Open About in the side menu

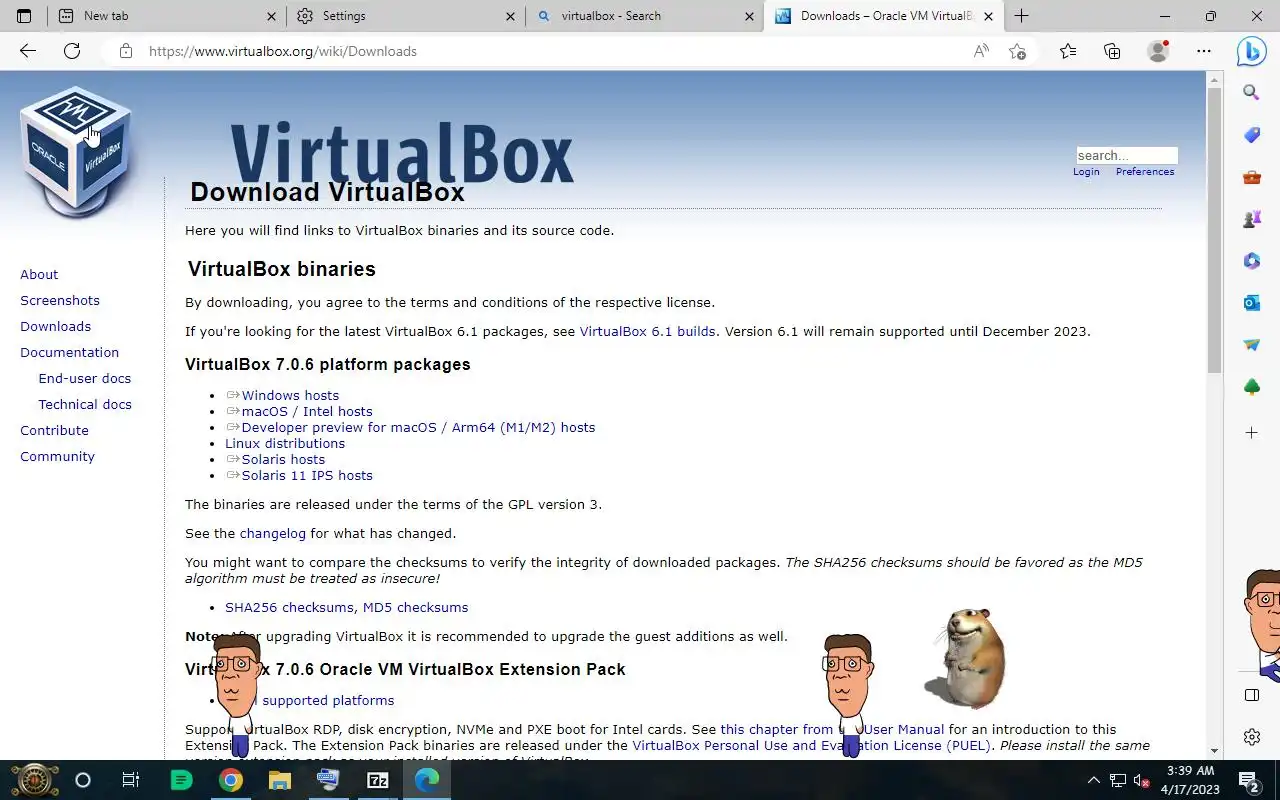39,274
